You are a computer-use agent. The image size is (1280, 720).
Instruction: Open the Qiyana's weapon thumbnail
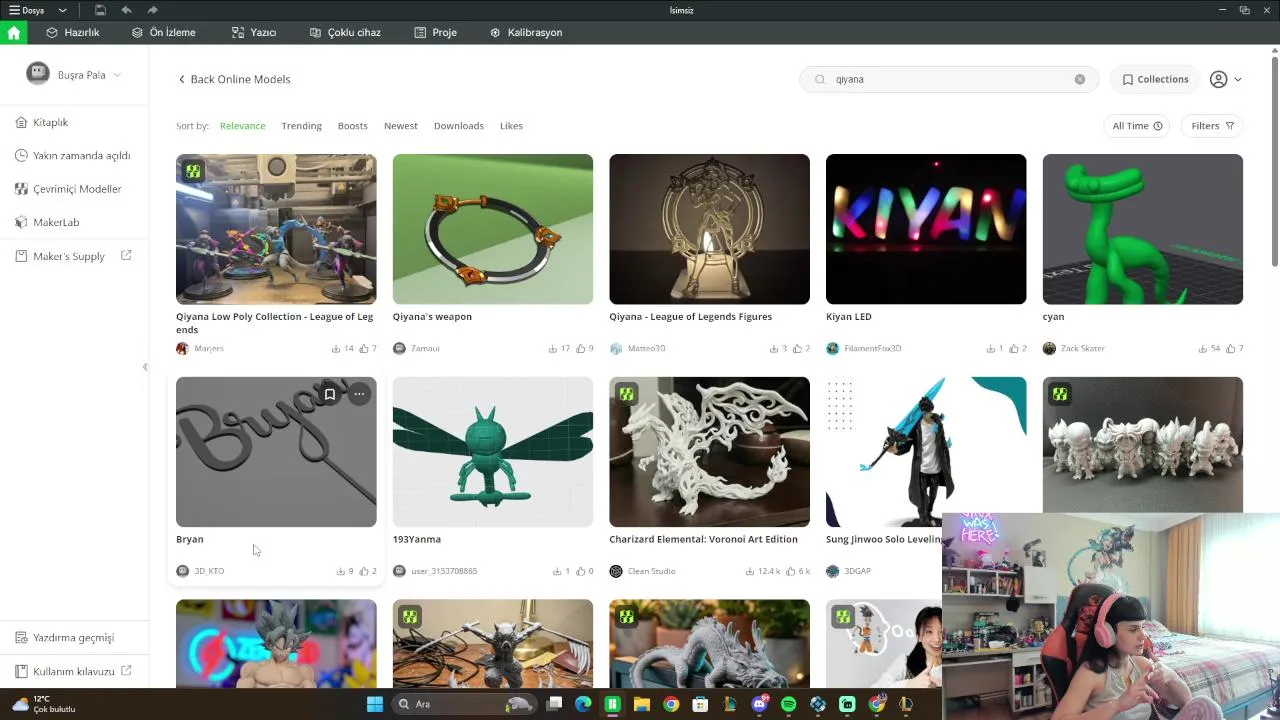point(493,229)
